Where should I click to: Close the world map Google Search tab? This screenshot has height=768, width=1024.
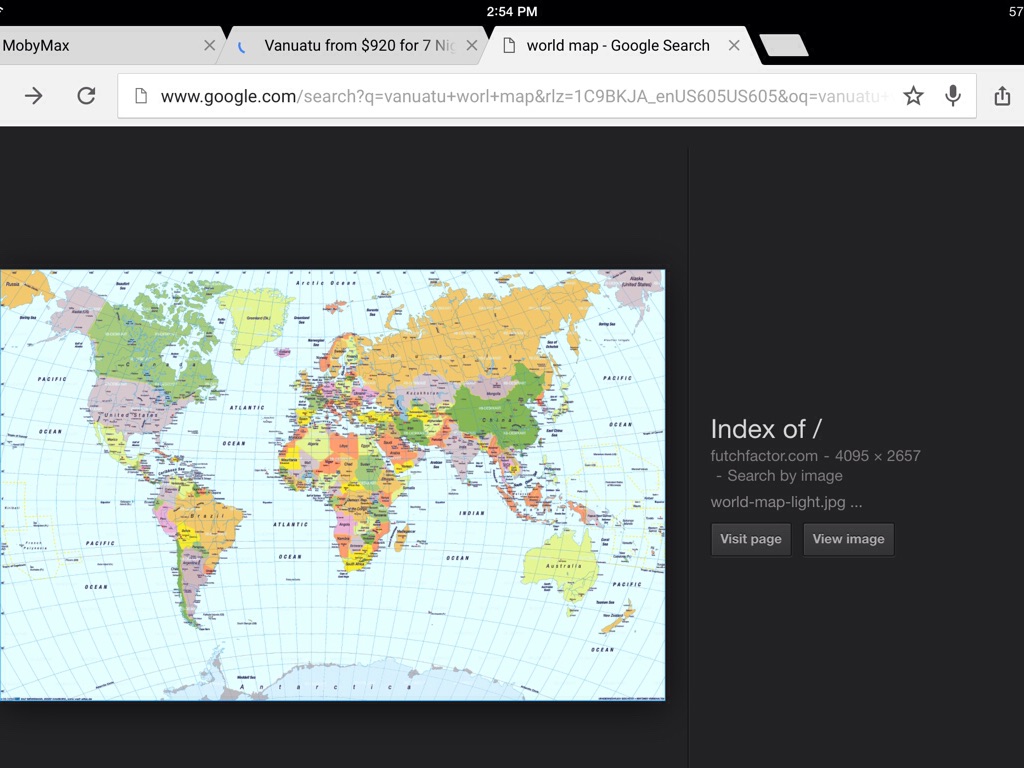(734, 46)
